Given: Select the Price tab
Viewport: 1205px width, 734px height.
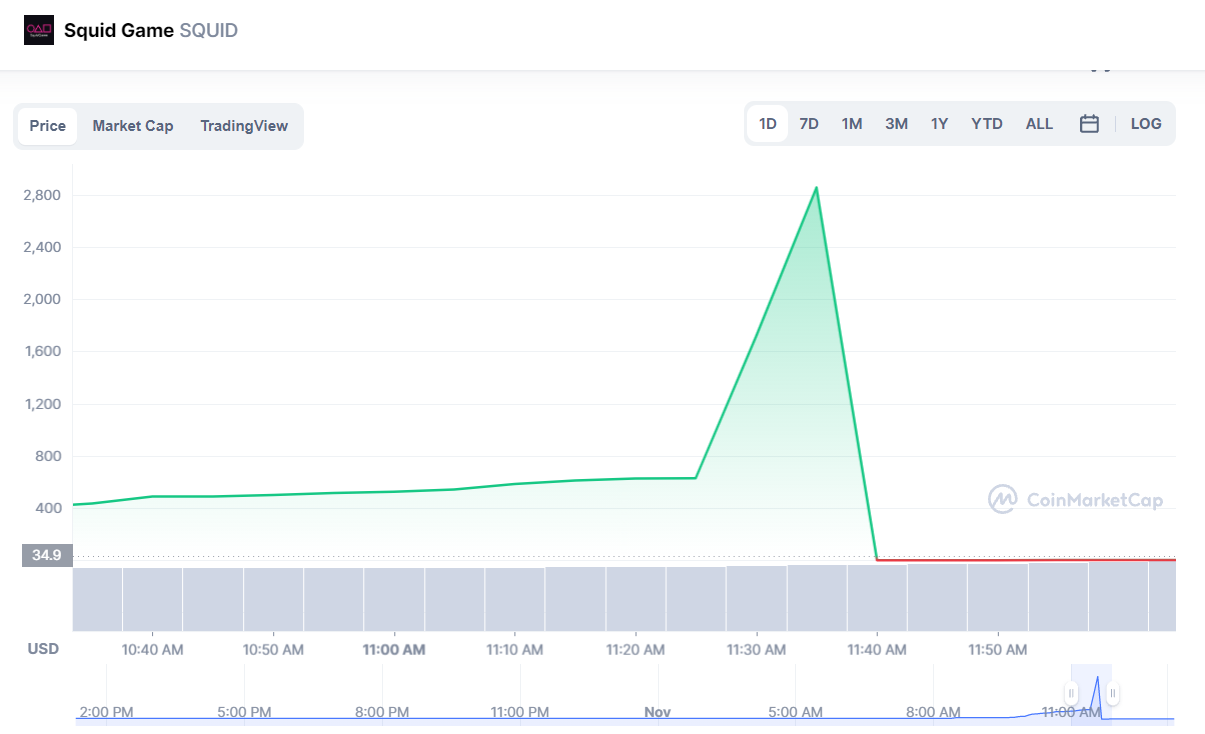Looking at the screenshot, I should pyautogui.click(x=47, y=126).
